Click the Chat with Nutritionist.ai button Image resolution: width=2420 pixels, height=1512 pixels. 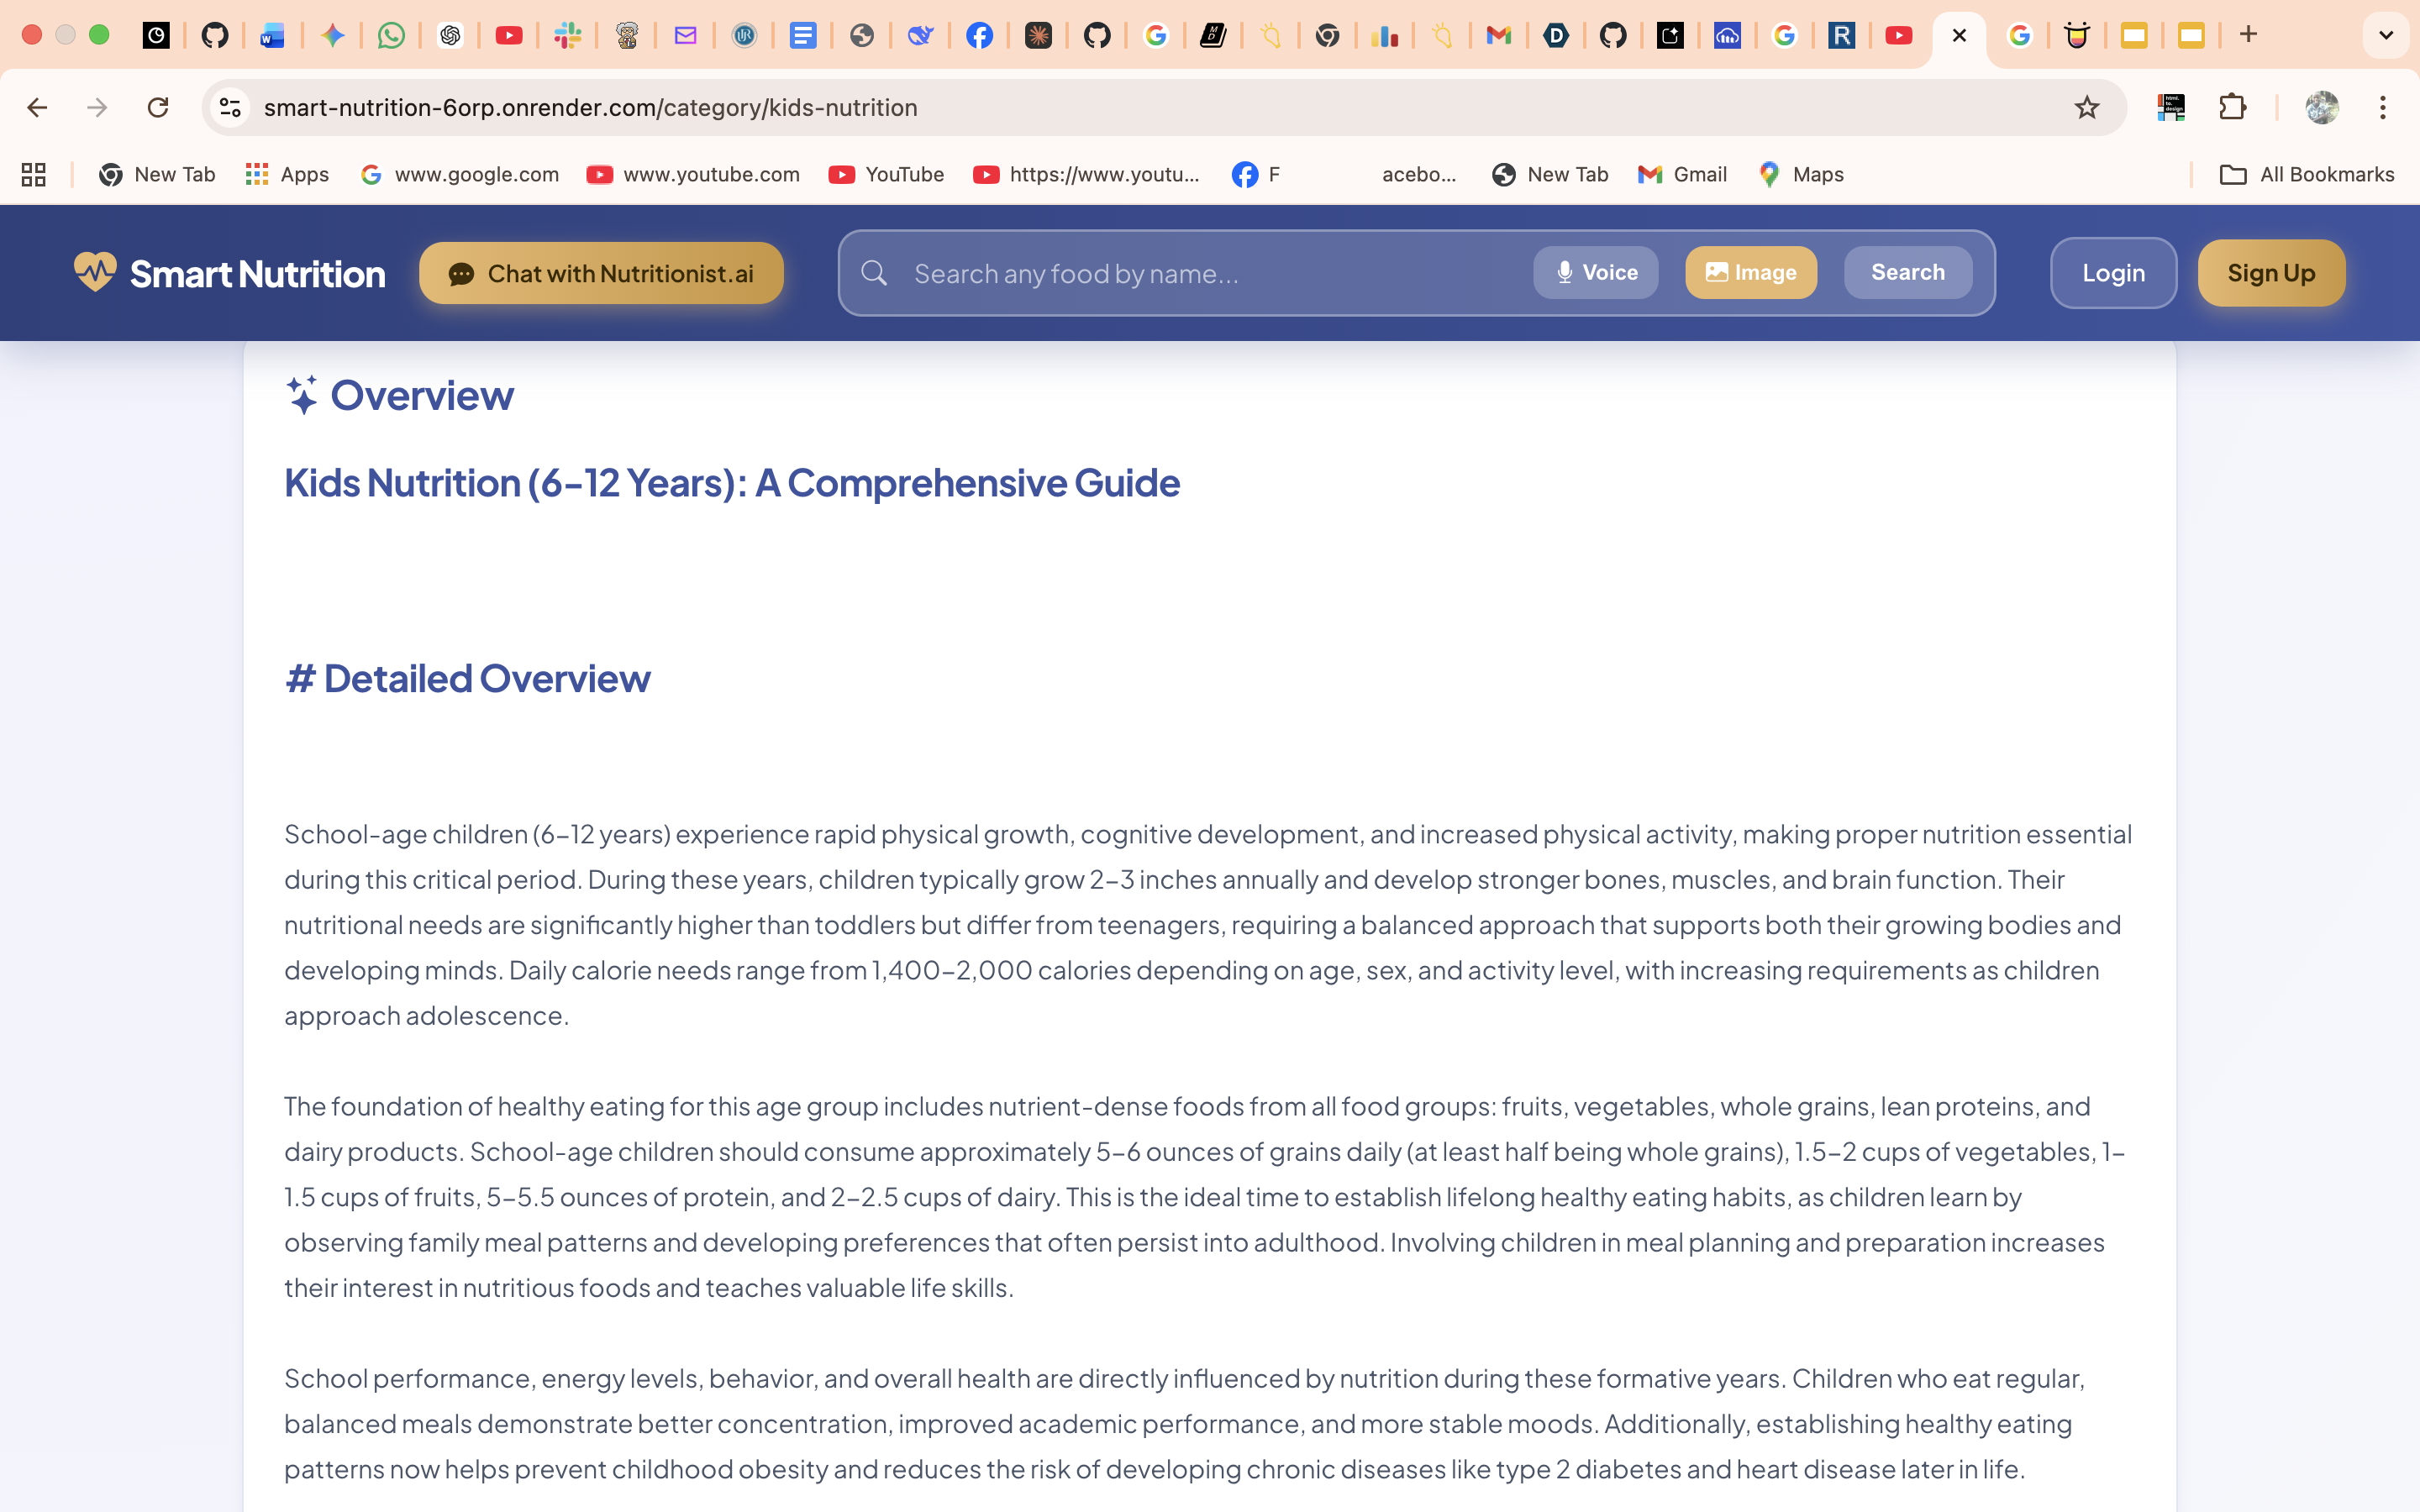pyautogui.click(x=601, y=273)
